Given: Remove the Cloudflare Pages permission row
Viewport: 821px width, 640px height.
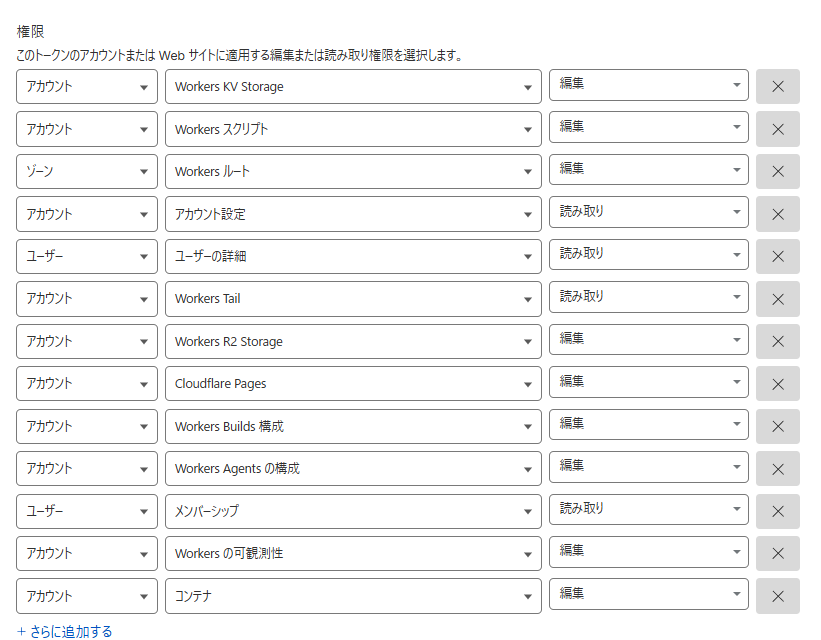Looking at the screenshot, I should coord(777,382).
